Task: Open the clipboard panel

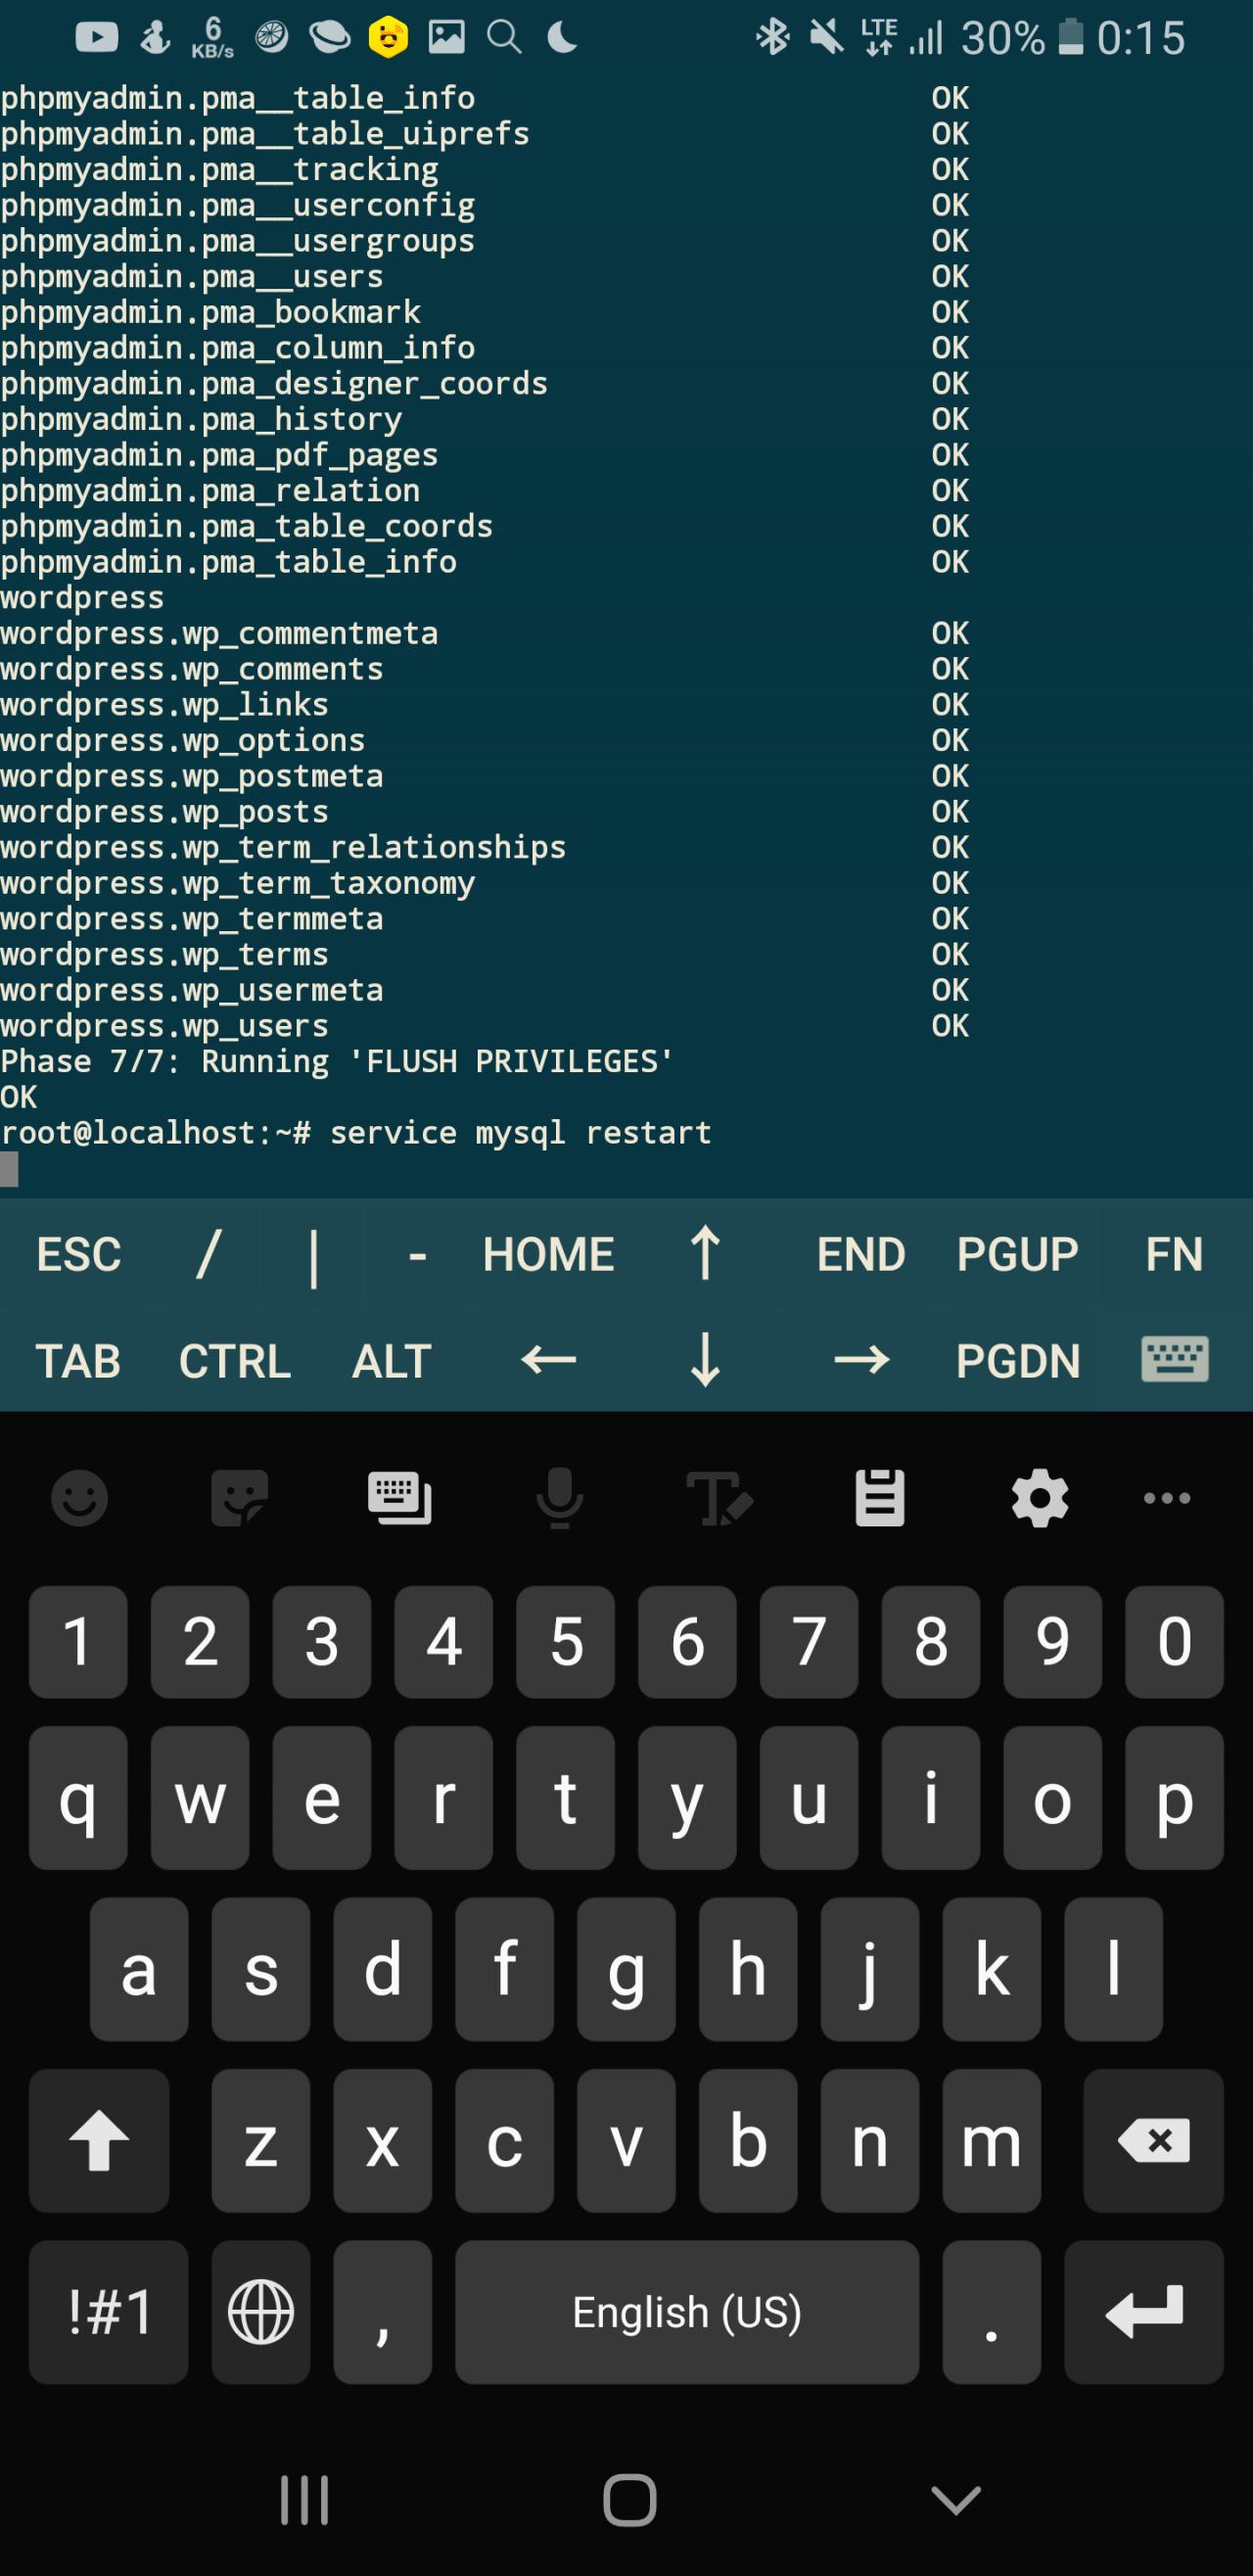Action: 880,1498
